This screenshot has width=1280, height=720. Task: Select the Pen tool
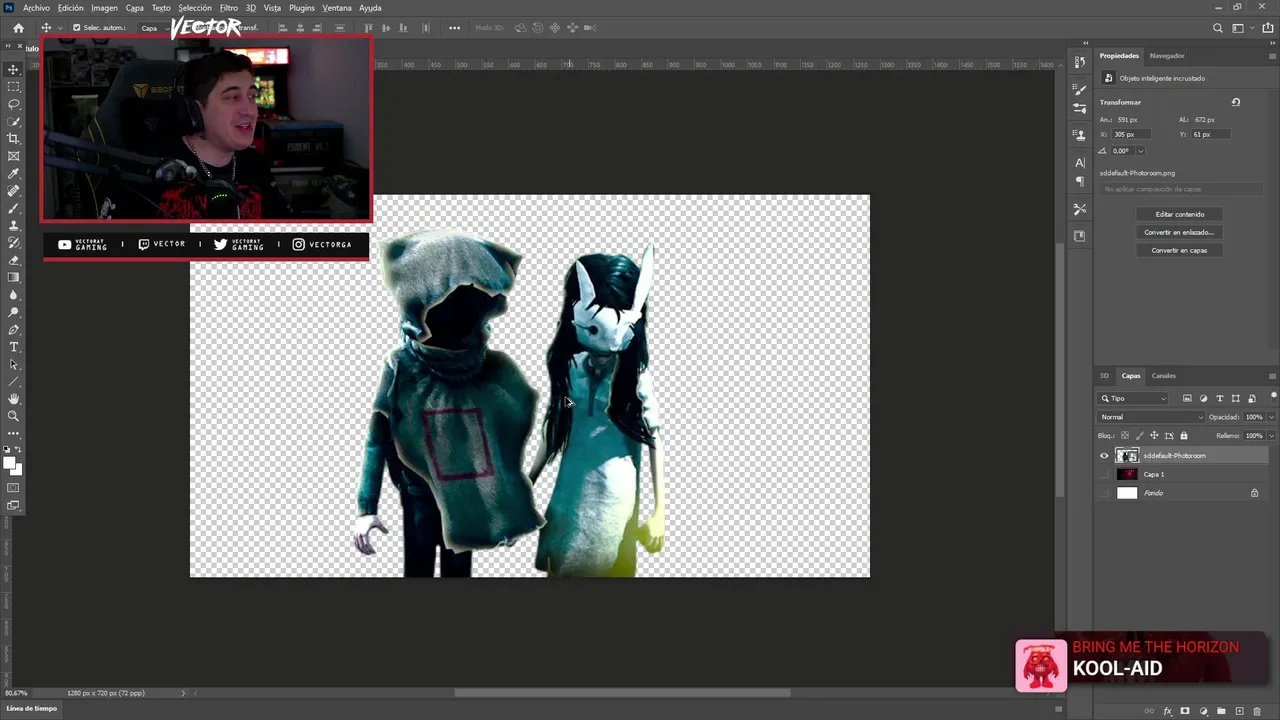click(x=13, y=329)
